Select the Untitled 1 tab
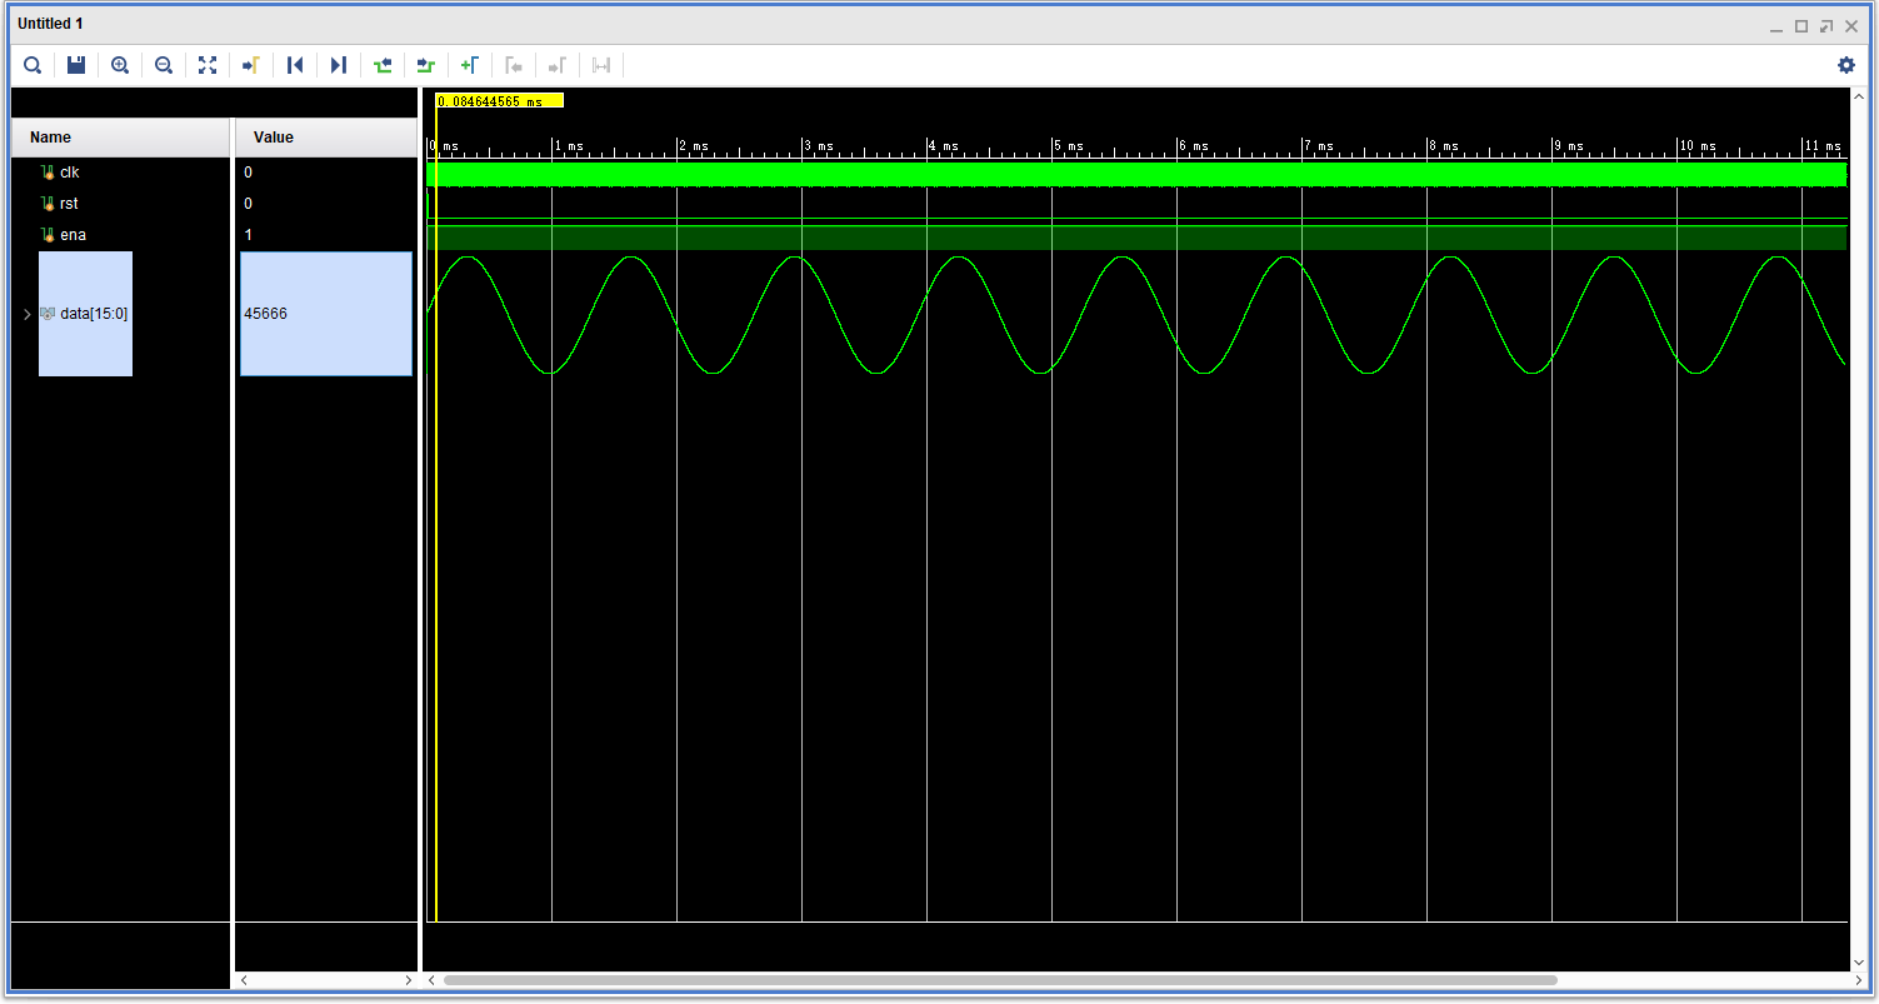 pyautogui.click(x=50, y=23)
